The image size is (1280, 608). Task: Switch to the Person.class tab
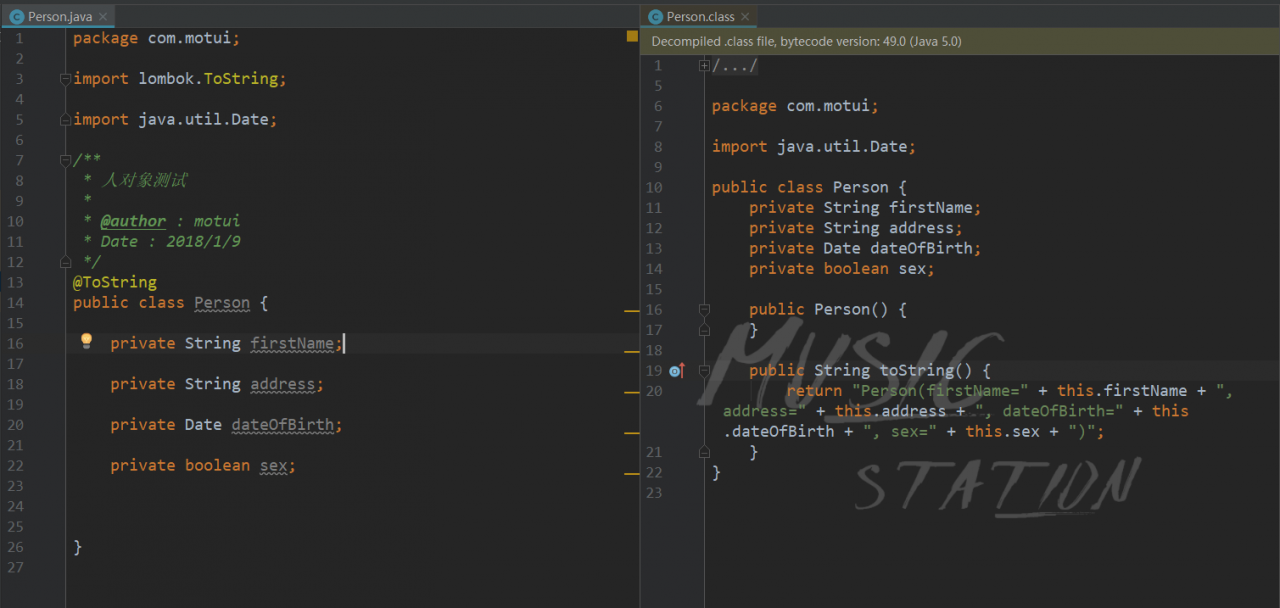pos(700,17)
